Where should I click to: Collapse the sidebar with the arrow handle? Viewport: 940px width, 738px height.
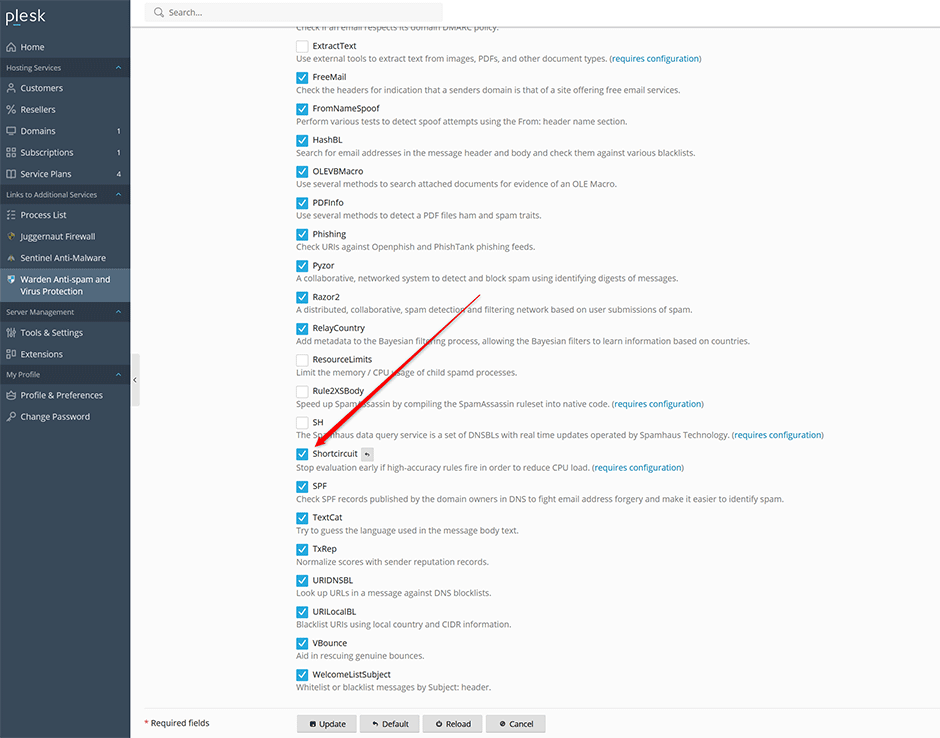tap(135, 380)
